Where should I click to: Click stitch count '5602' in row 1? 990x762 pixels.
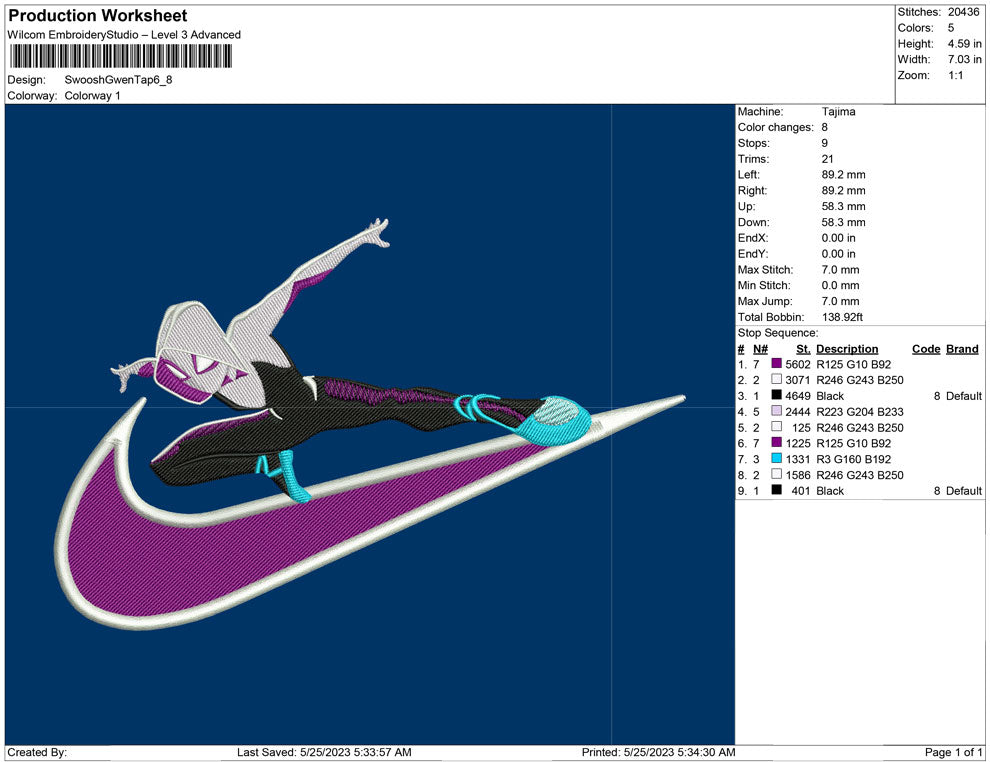[x=797, y=364]
